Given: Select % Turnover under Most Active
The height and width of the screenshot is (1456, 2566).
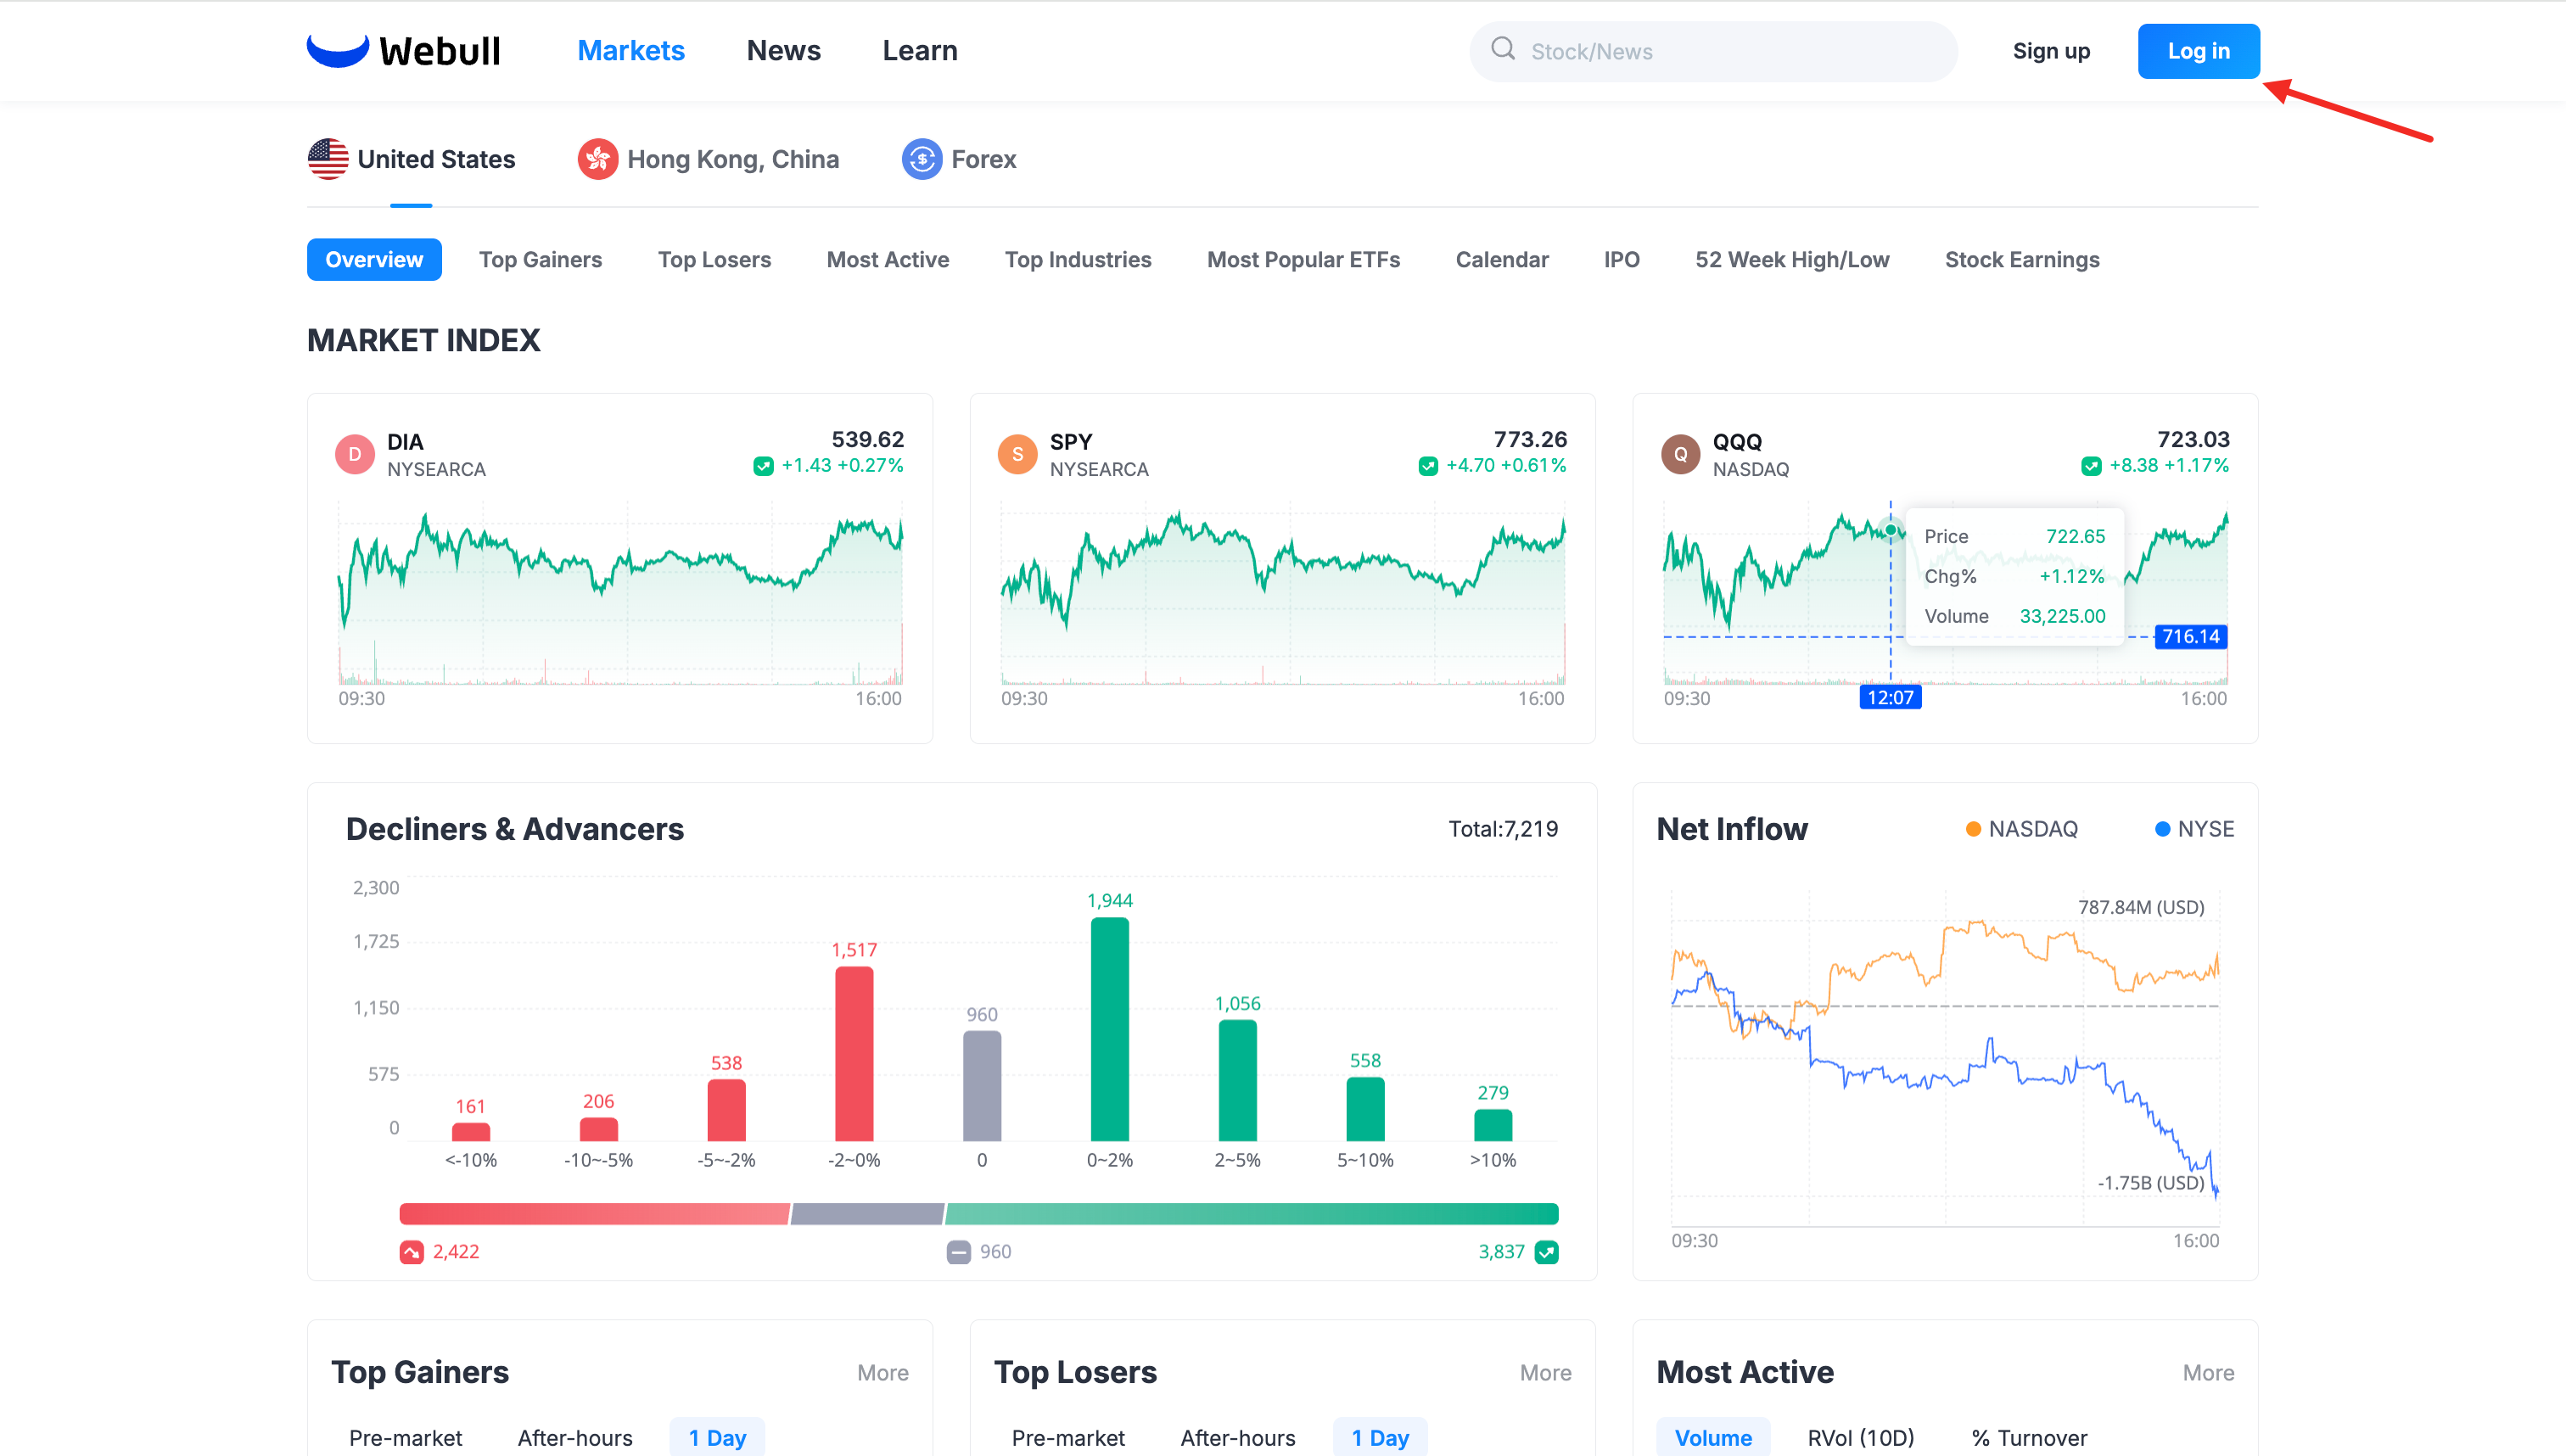Looking at the screenshot, I should (2029, 1438).
